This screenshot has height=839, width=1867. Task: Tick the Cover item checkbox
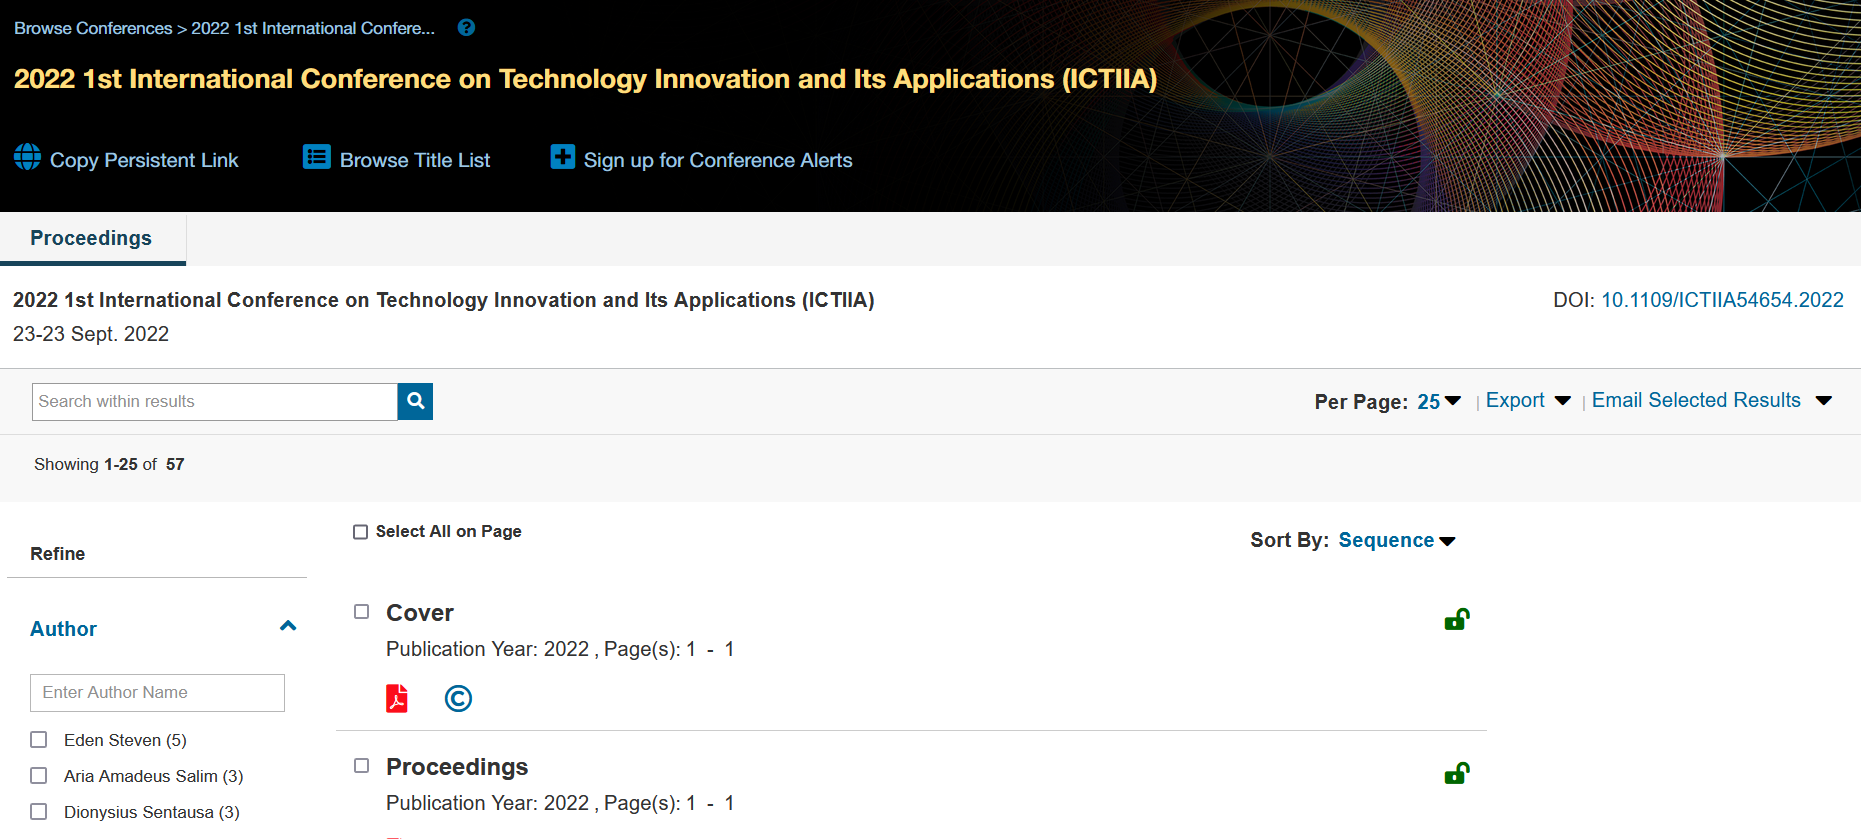pyautogui.click(x=362, y=612)
